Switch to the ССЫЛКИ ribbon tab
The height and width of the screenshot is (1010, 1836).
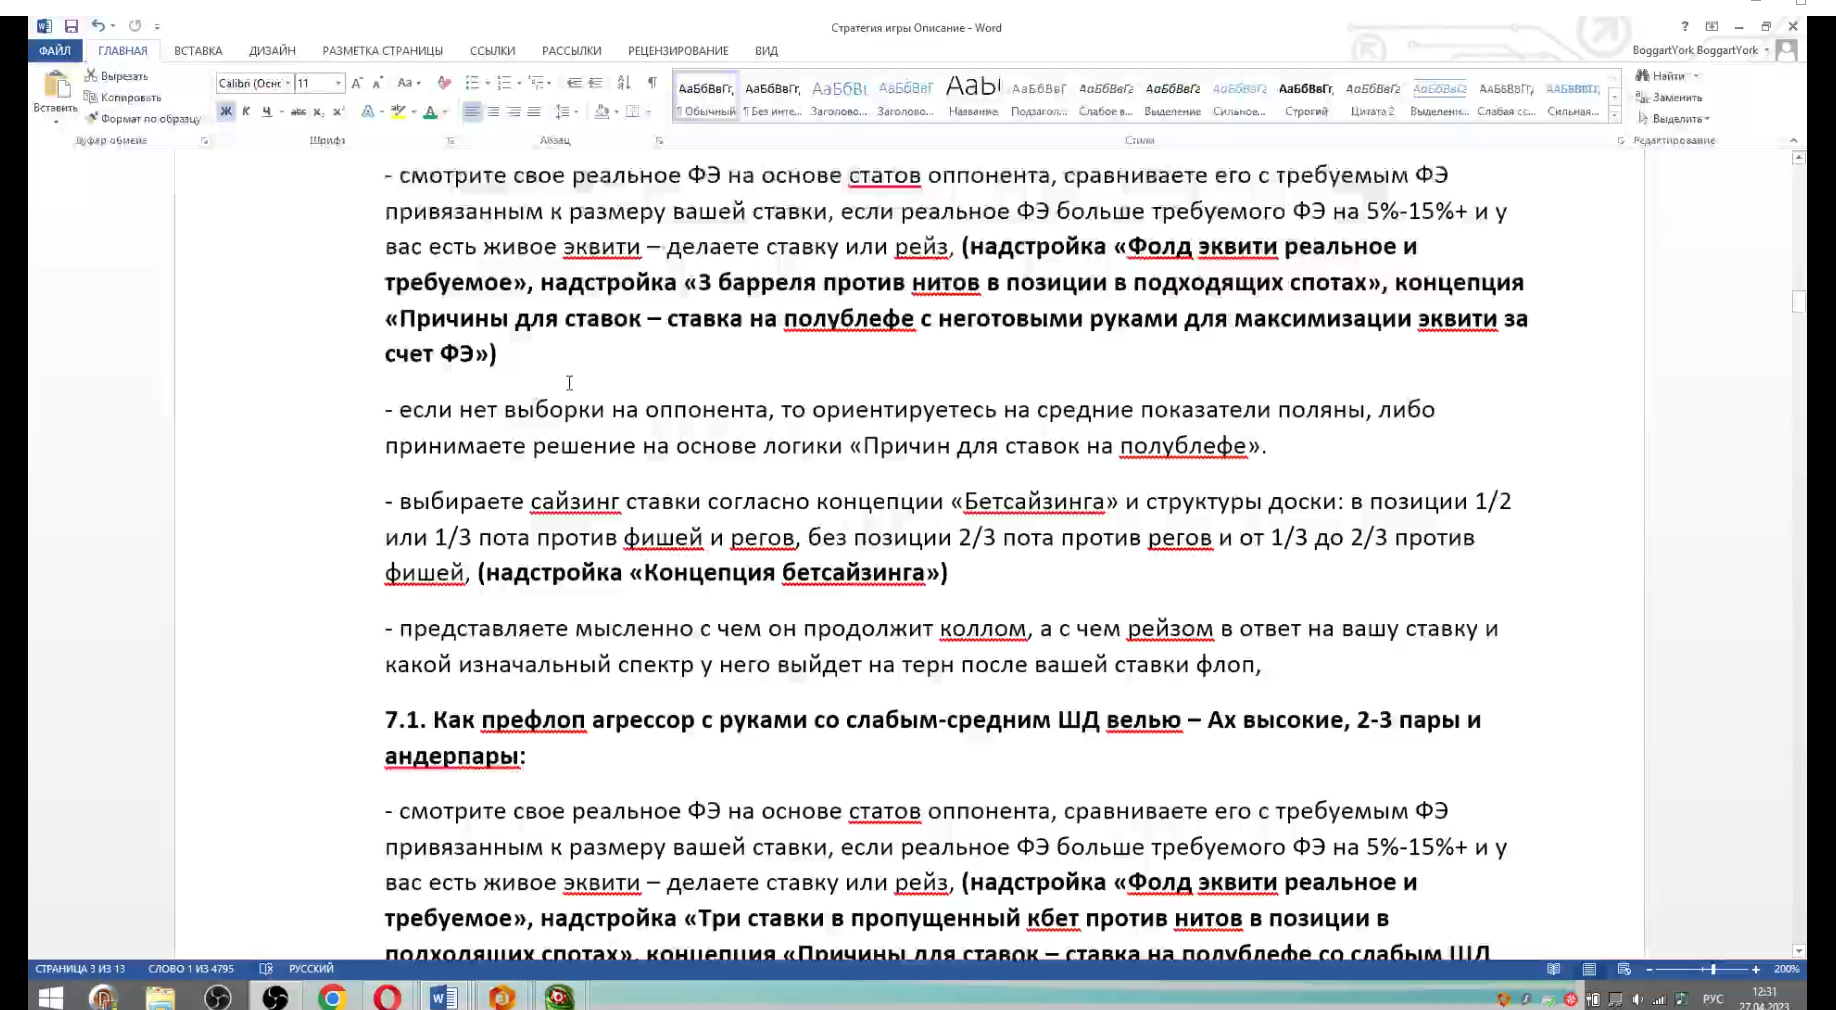click(x=492, y=50)
